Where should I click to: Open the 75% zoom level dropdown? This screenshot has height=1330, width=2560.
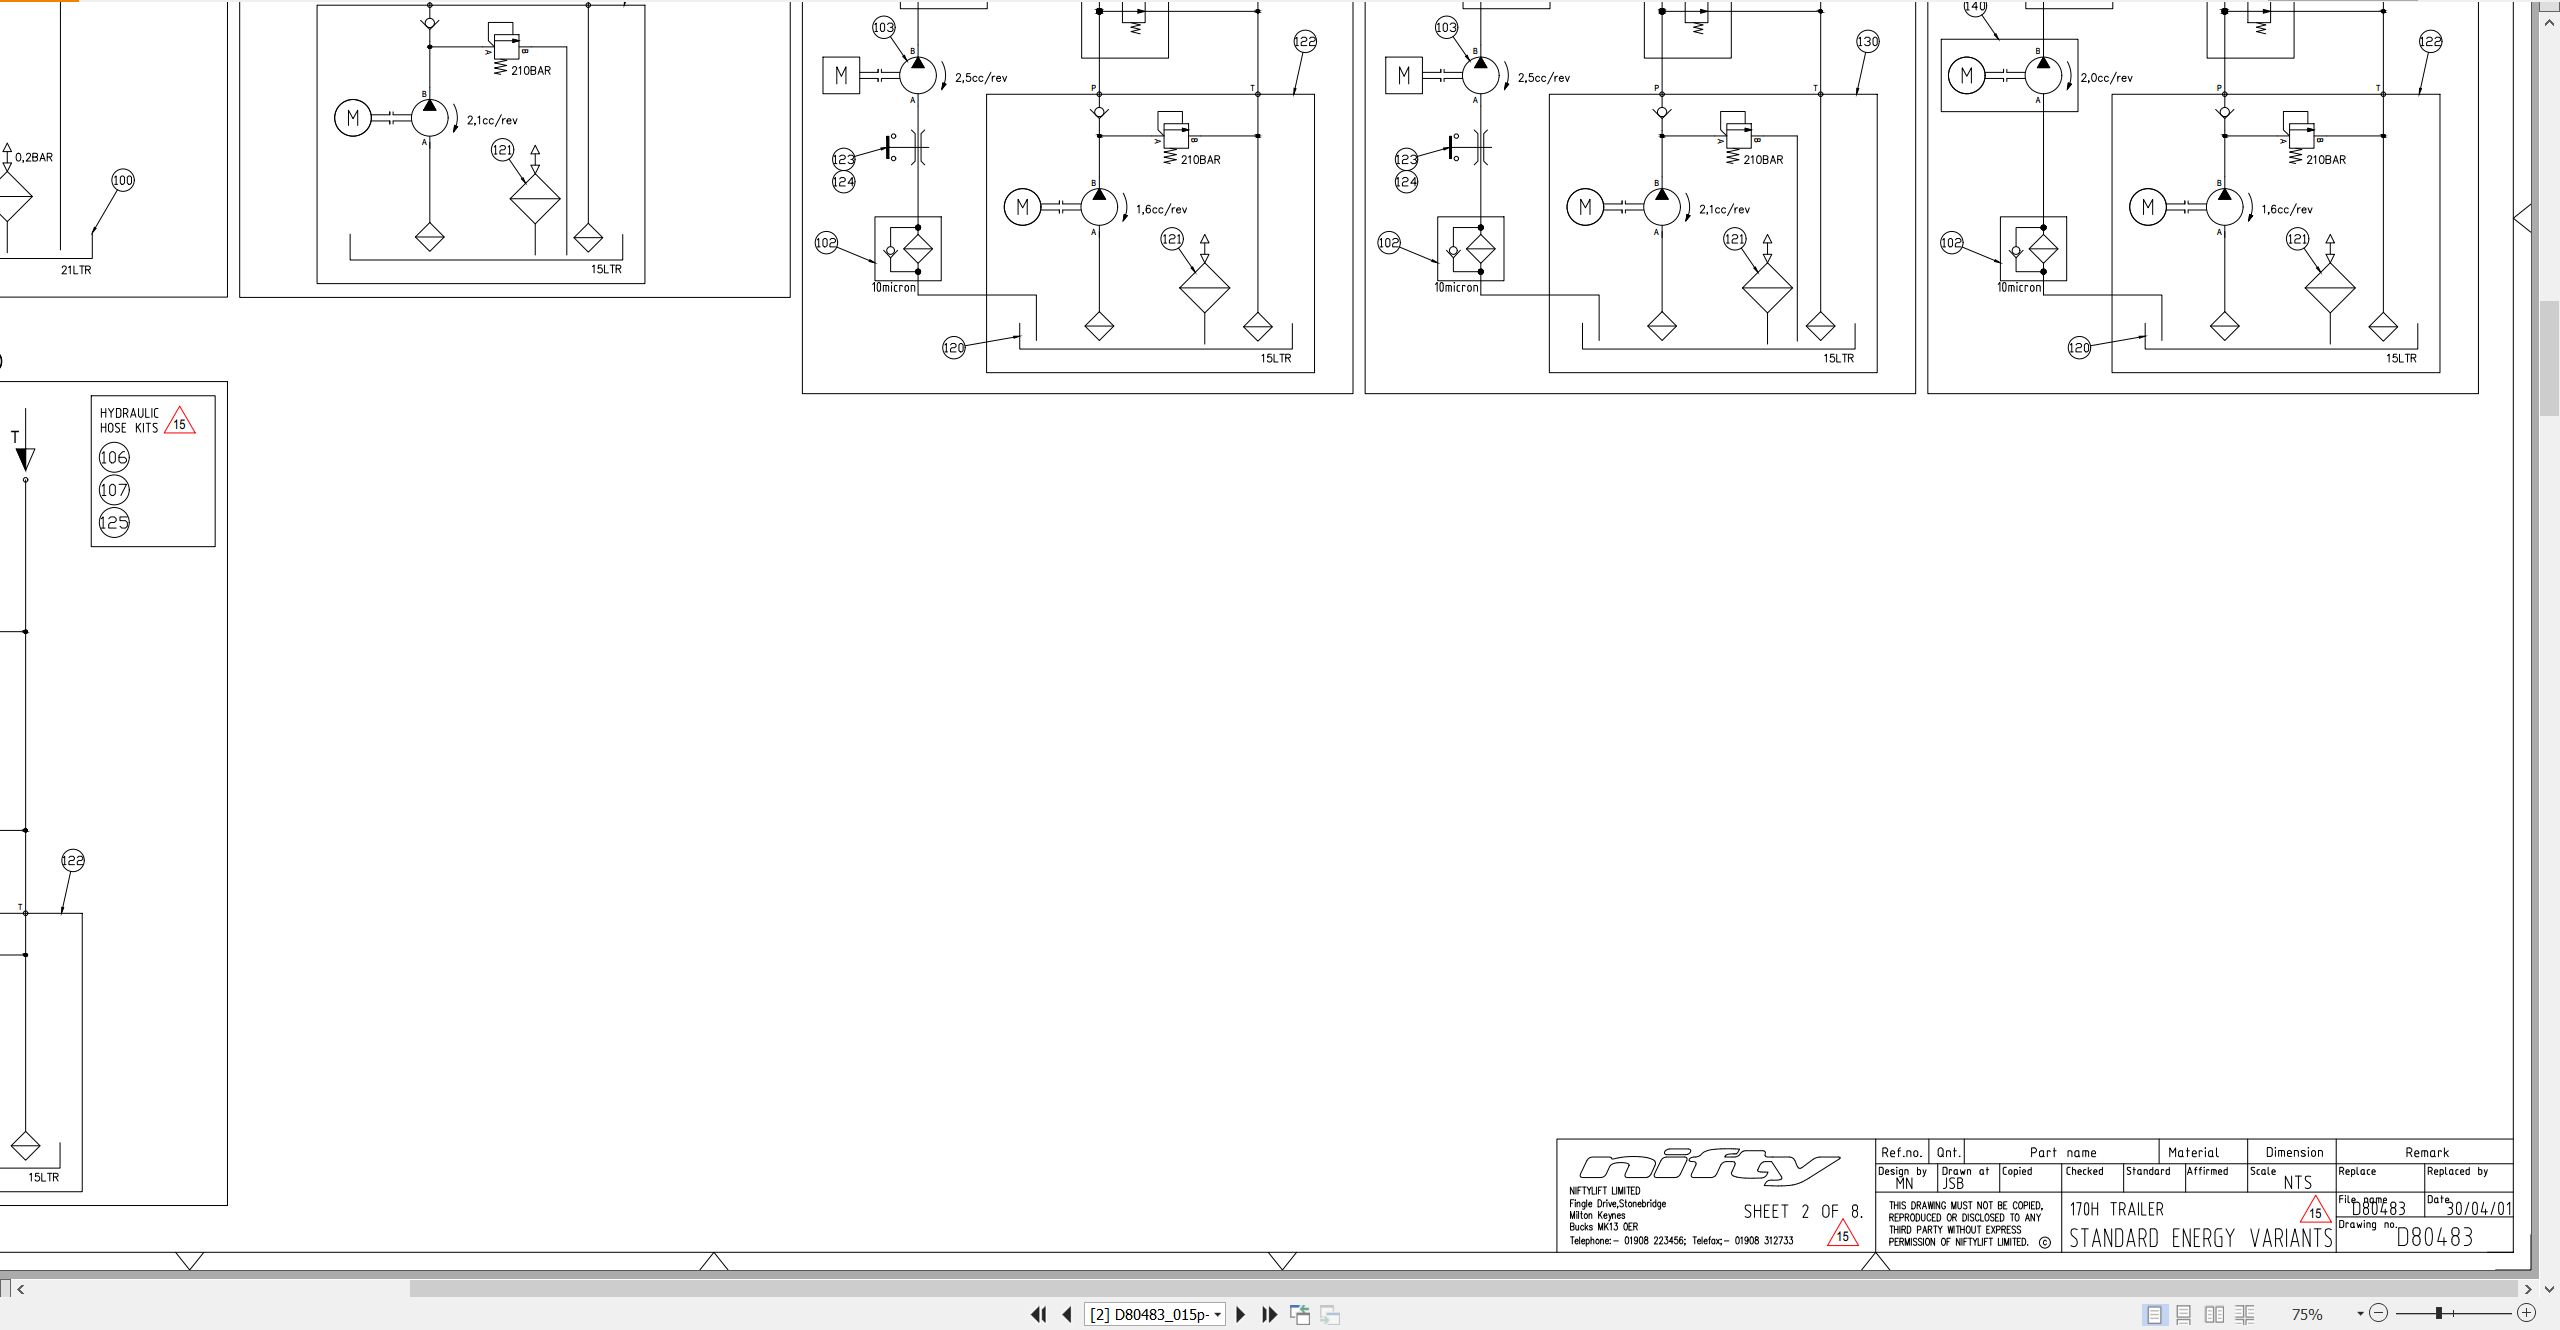(x=2360, y=1314)
